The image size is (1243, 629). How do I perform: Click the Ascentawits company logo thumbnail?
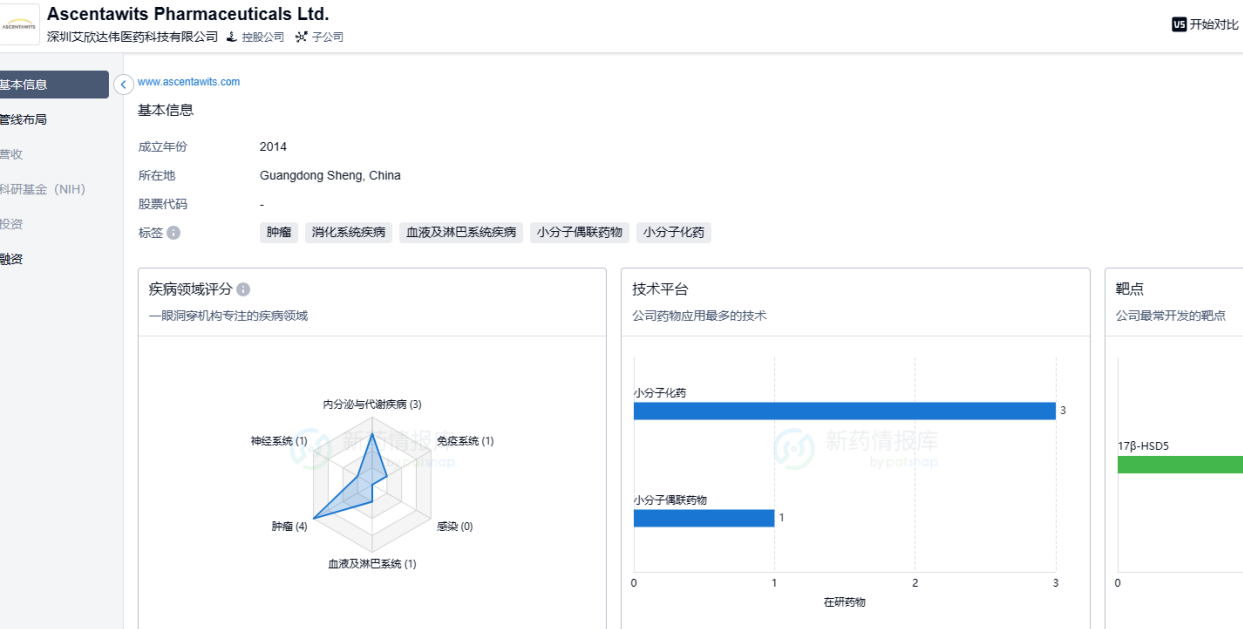pyautogui.click(x=20, y=24)
